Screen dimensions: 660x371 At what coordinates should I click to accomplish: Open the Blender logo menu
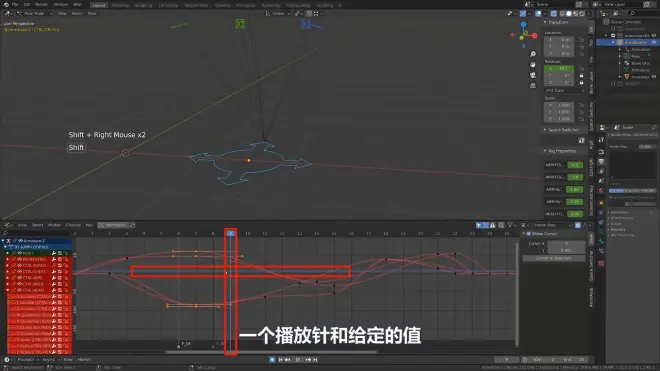(x=6, y=4)
